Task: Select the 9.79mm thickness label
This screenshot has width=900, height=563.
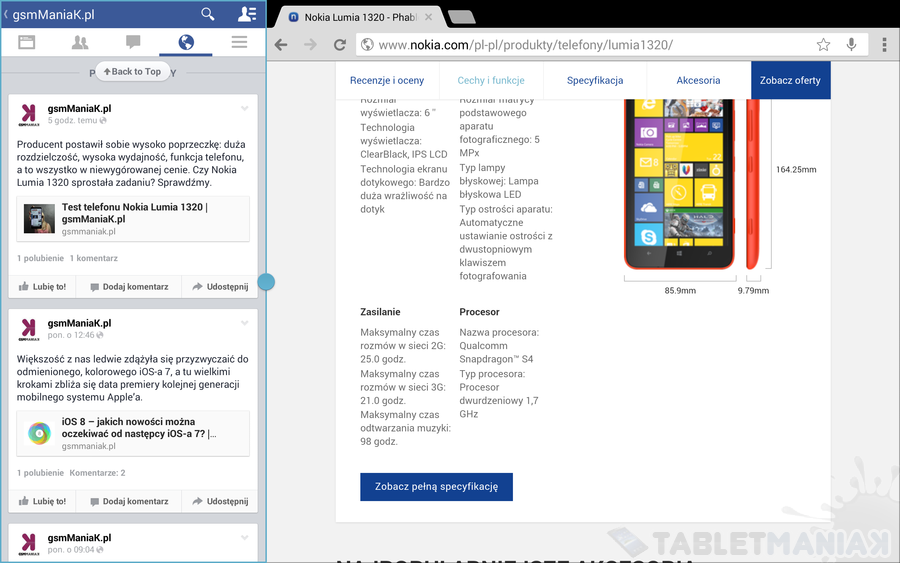Action: (x=753, y=290)
